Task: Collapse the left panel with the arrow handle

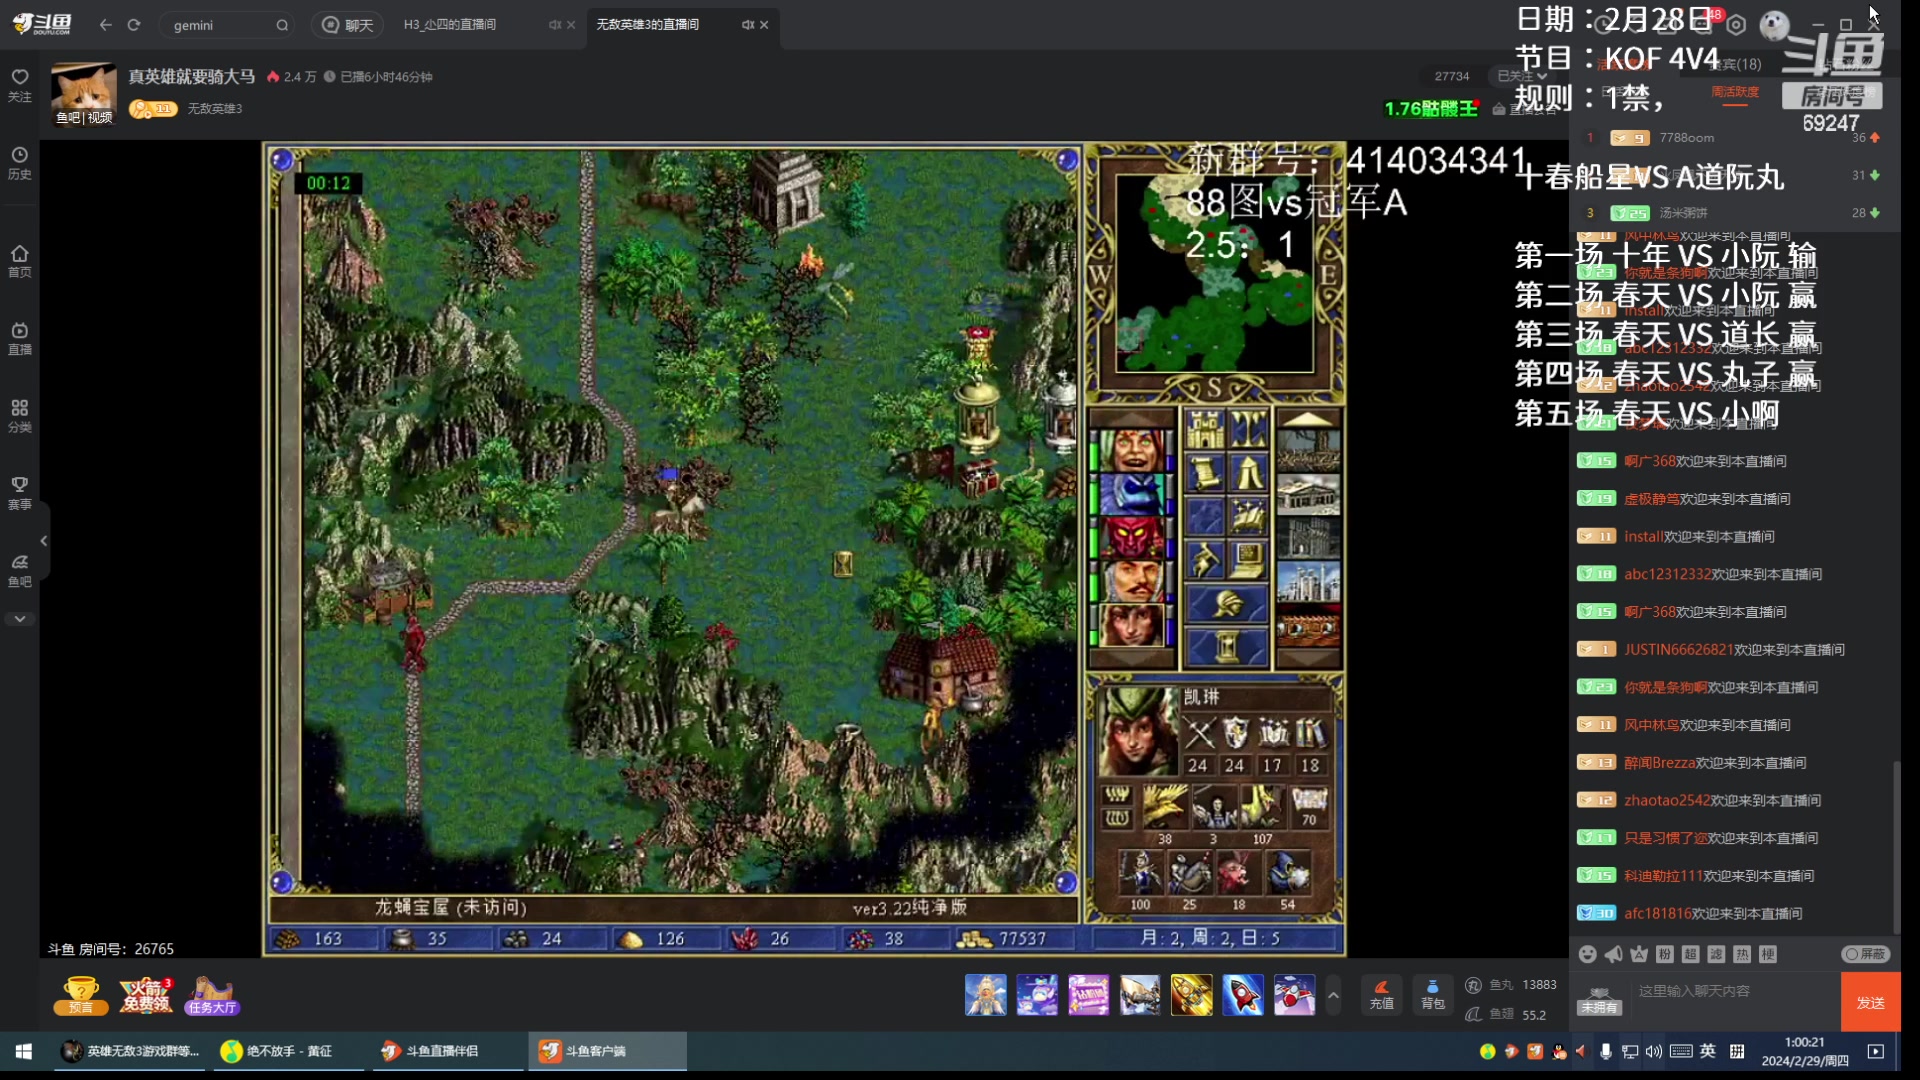Action: 44,540
